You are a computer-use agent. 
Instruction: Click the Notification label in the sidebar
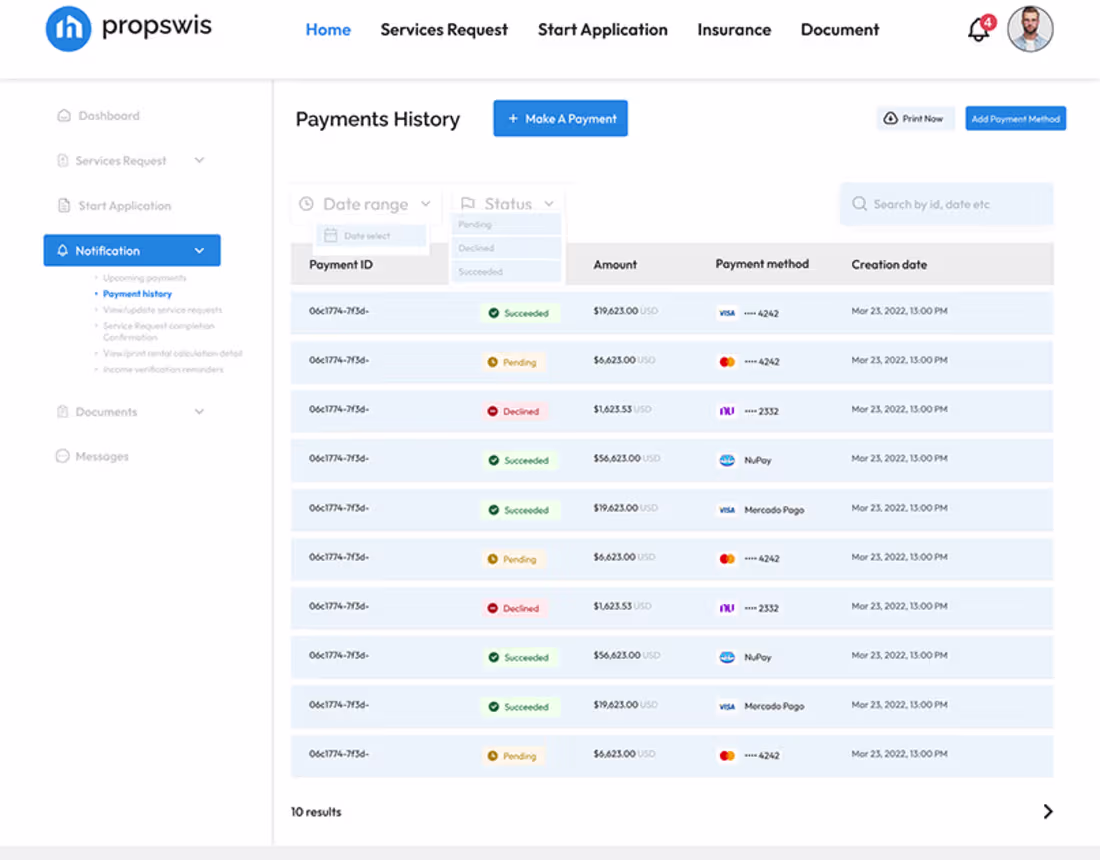click(x=107, y=250)
